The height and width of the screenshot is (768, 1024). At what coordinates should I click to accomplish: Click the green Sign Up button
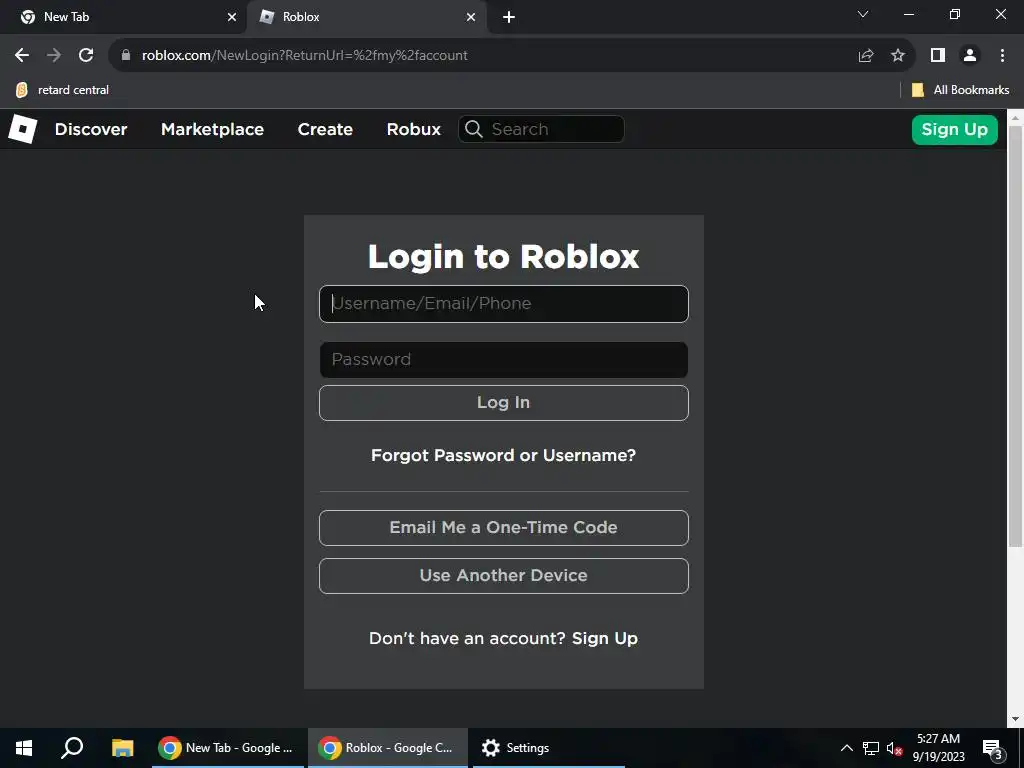(x=954, y=129)
